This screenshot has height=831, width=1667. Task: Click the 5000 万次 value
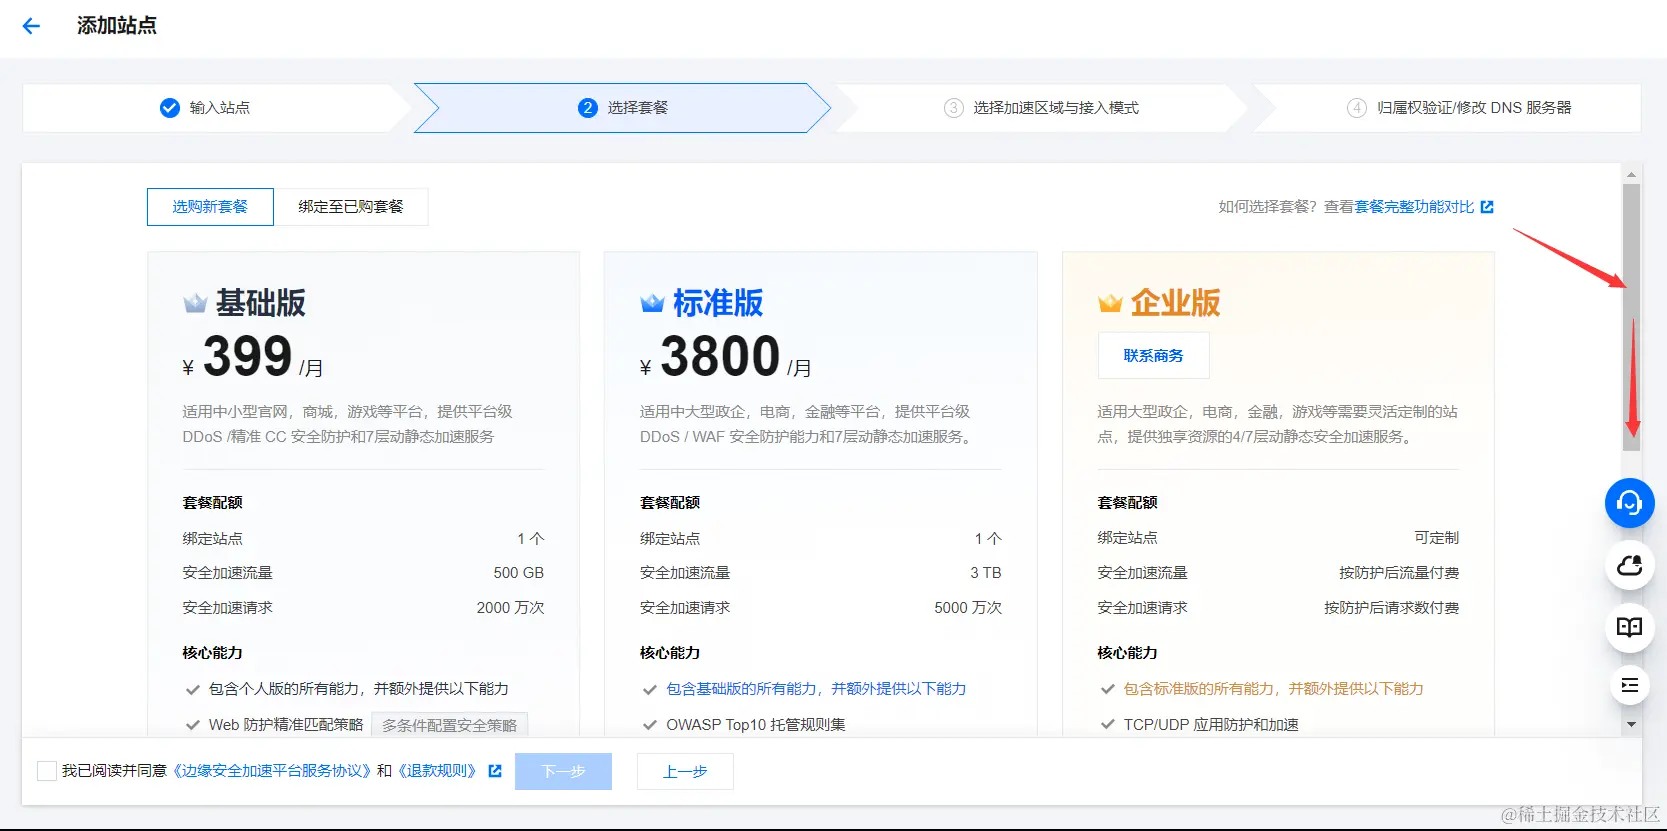point(967,608)
